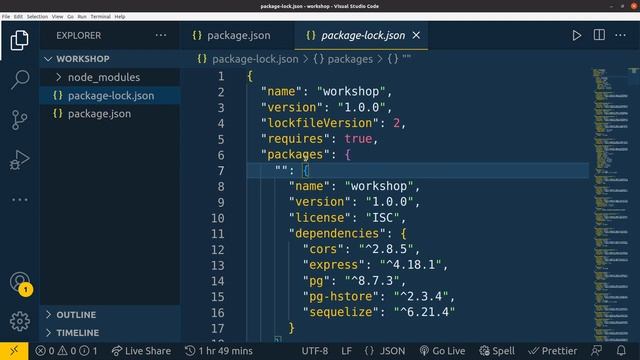Open the Accounts menu icon
Image resolution: width=640 pixels, height=360 pixels.
[x=20, y=283]
